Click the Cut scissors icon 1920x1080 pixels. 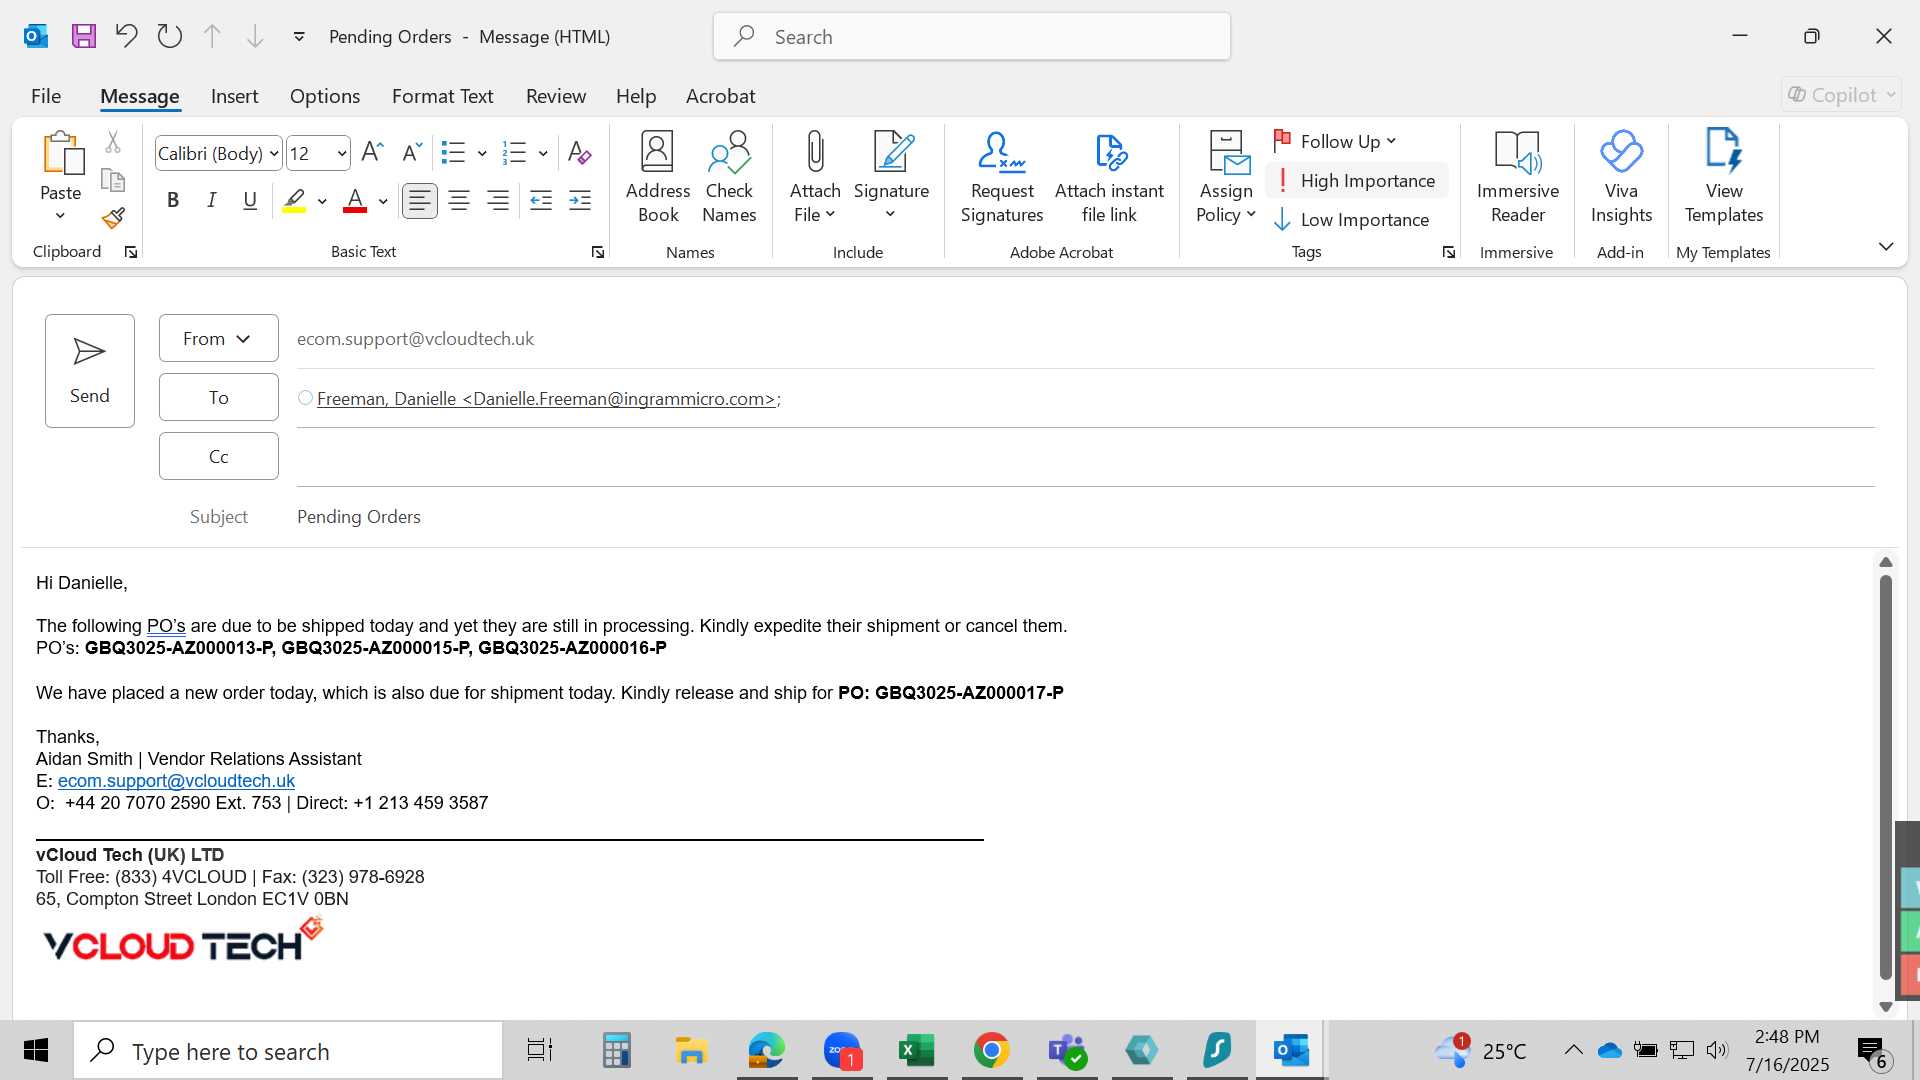(x=113, y=143)
